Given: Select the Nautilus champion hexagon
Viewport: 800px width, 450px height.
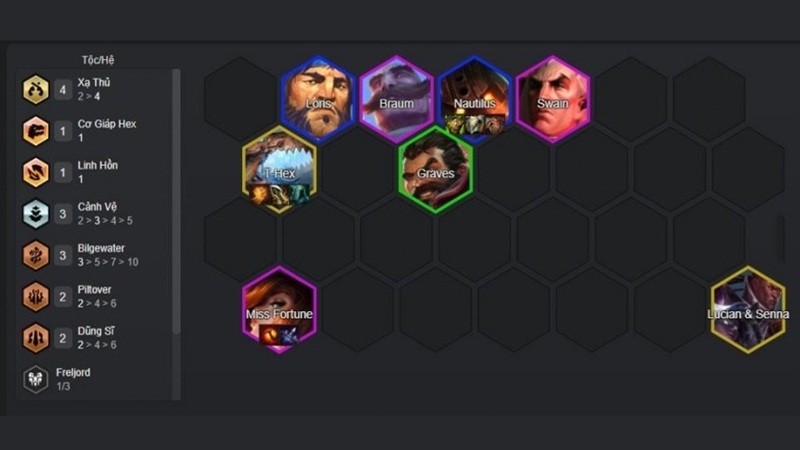Looking at the screenshot, I should (474, 99).
